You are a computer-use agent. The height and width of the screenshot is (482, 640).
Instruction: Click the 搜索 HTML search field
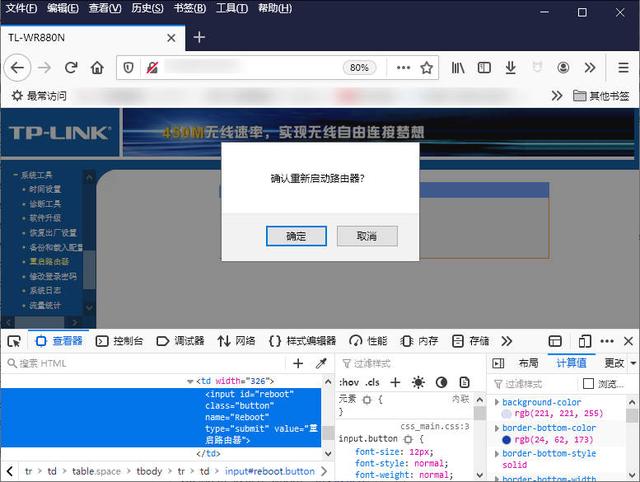pyautogui.click(x=145, y=363)
